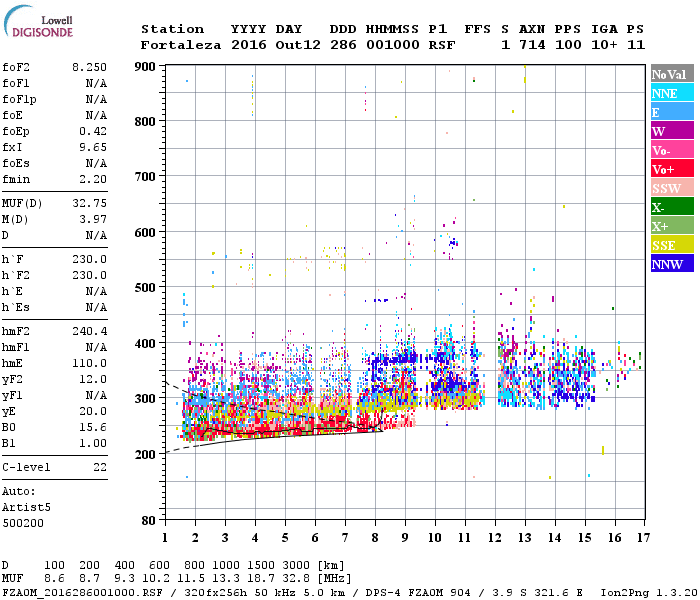Click the MUF(D) value 32.75

pyautogui.click(x=89, y=203)
